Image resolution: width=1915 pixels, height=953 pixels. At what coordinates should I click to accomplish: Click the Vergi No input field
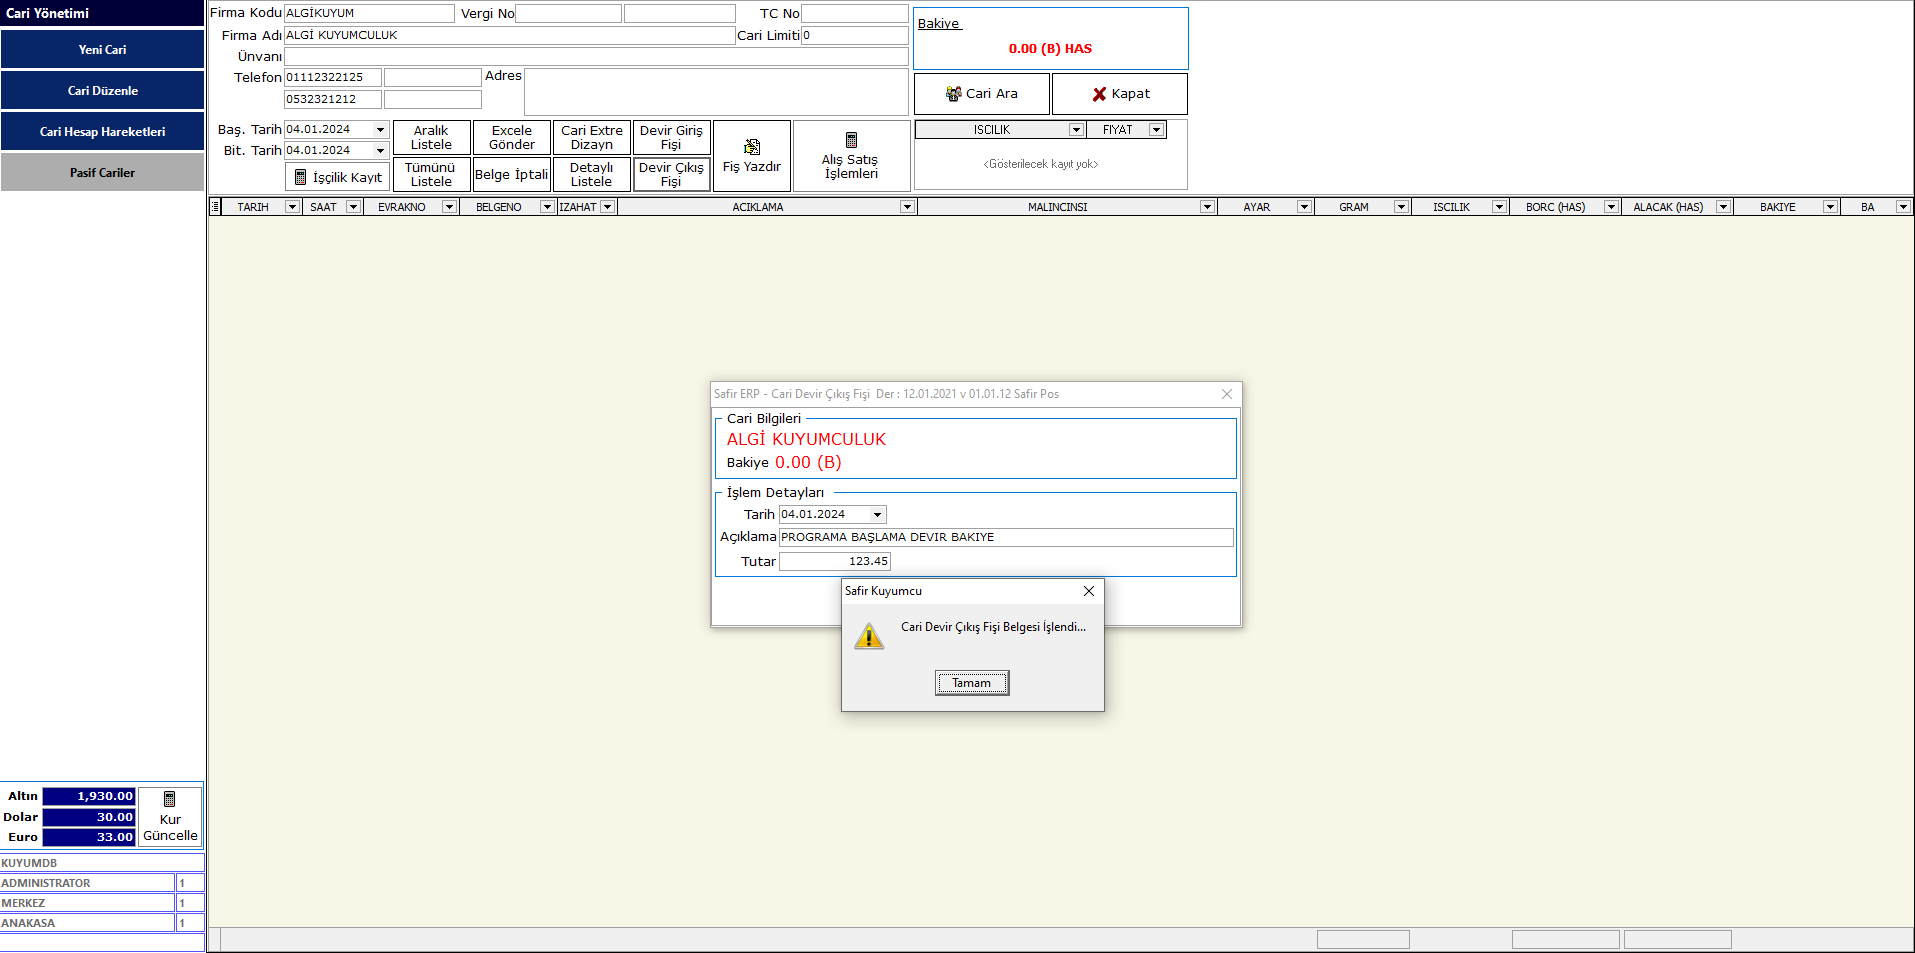tap(569, 13)
